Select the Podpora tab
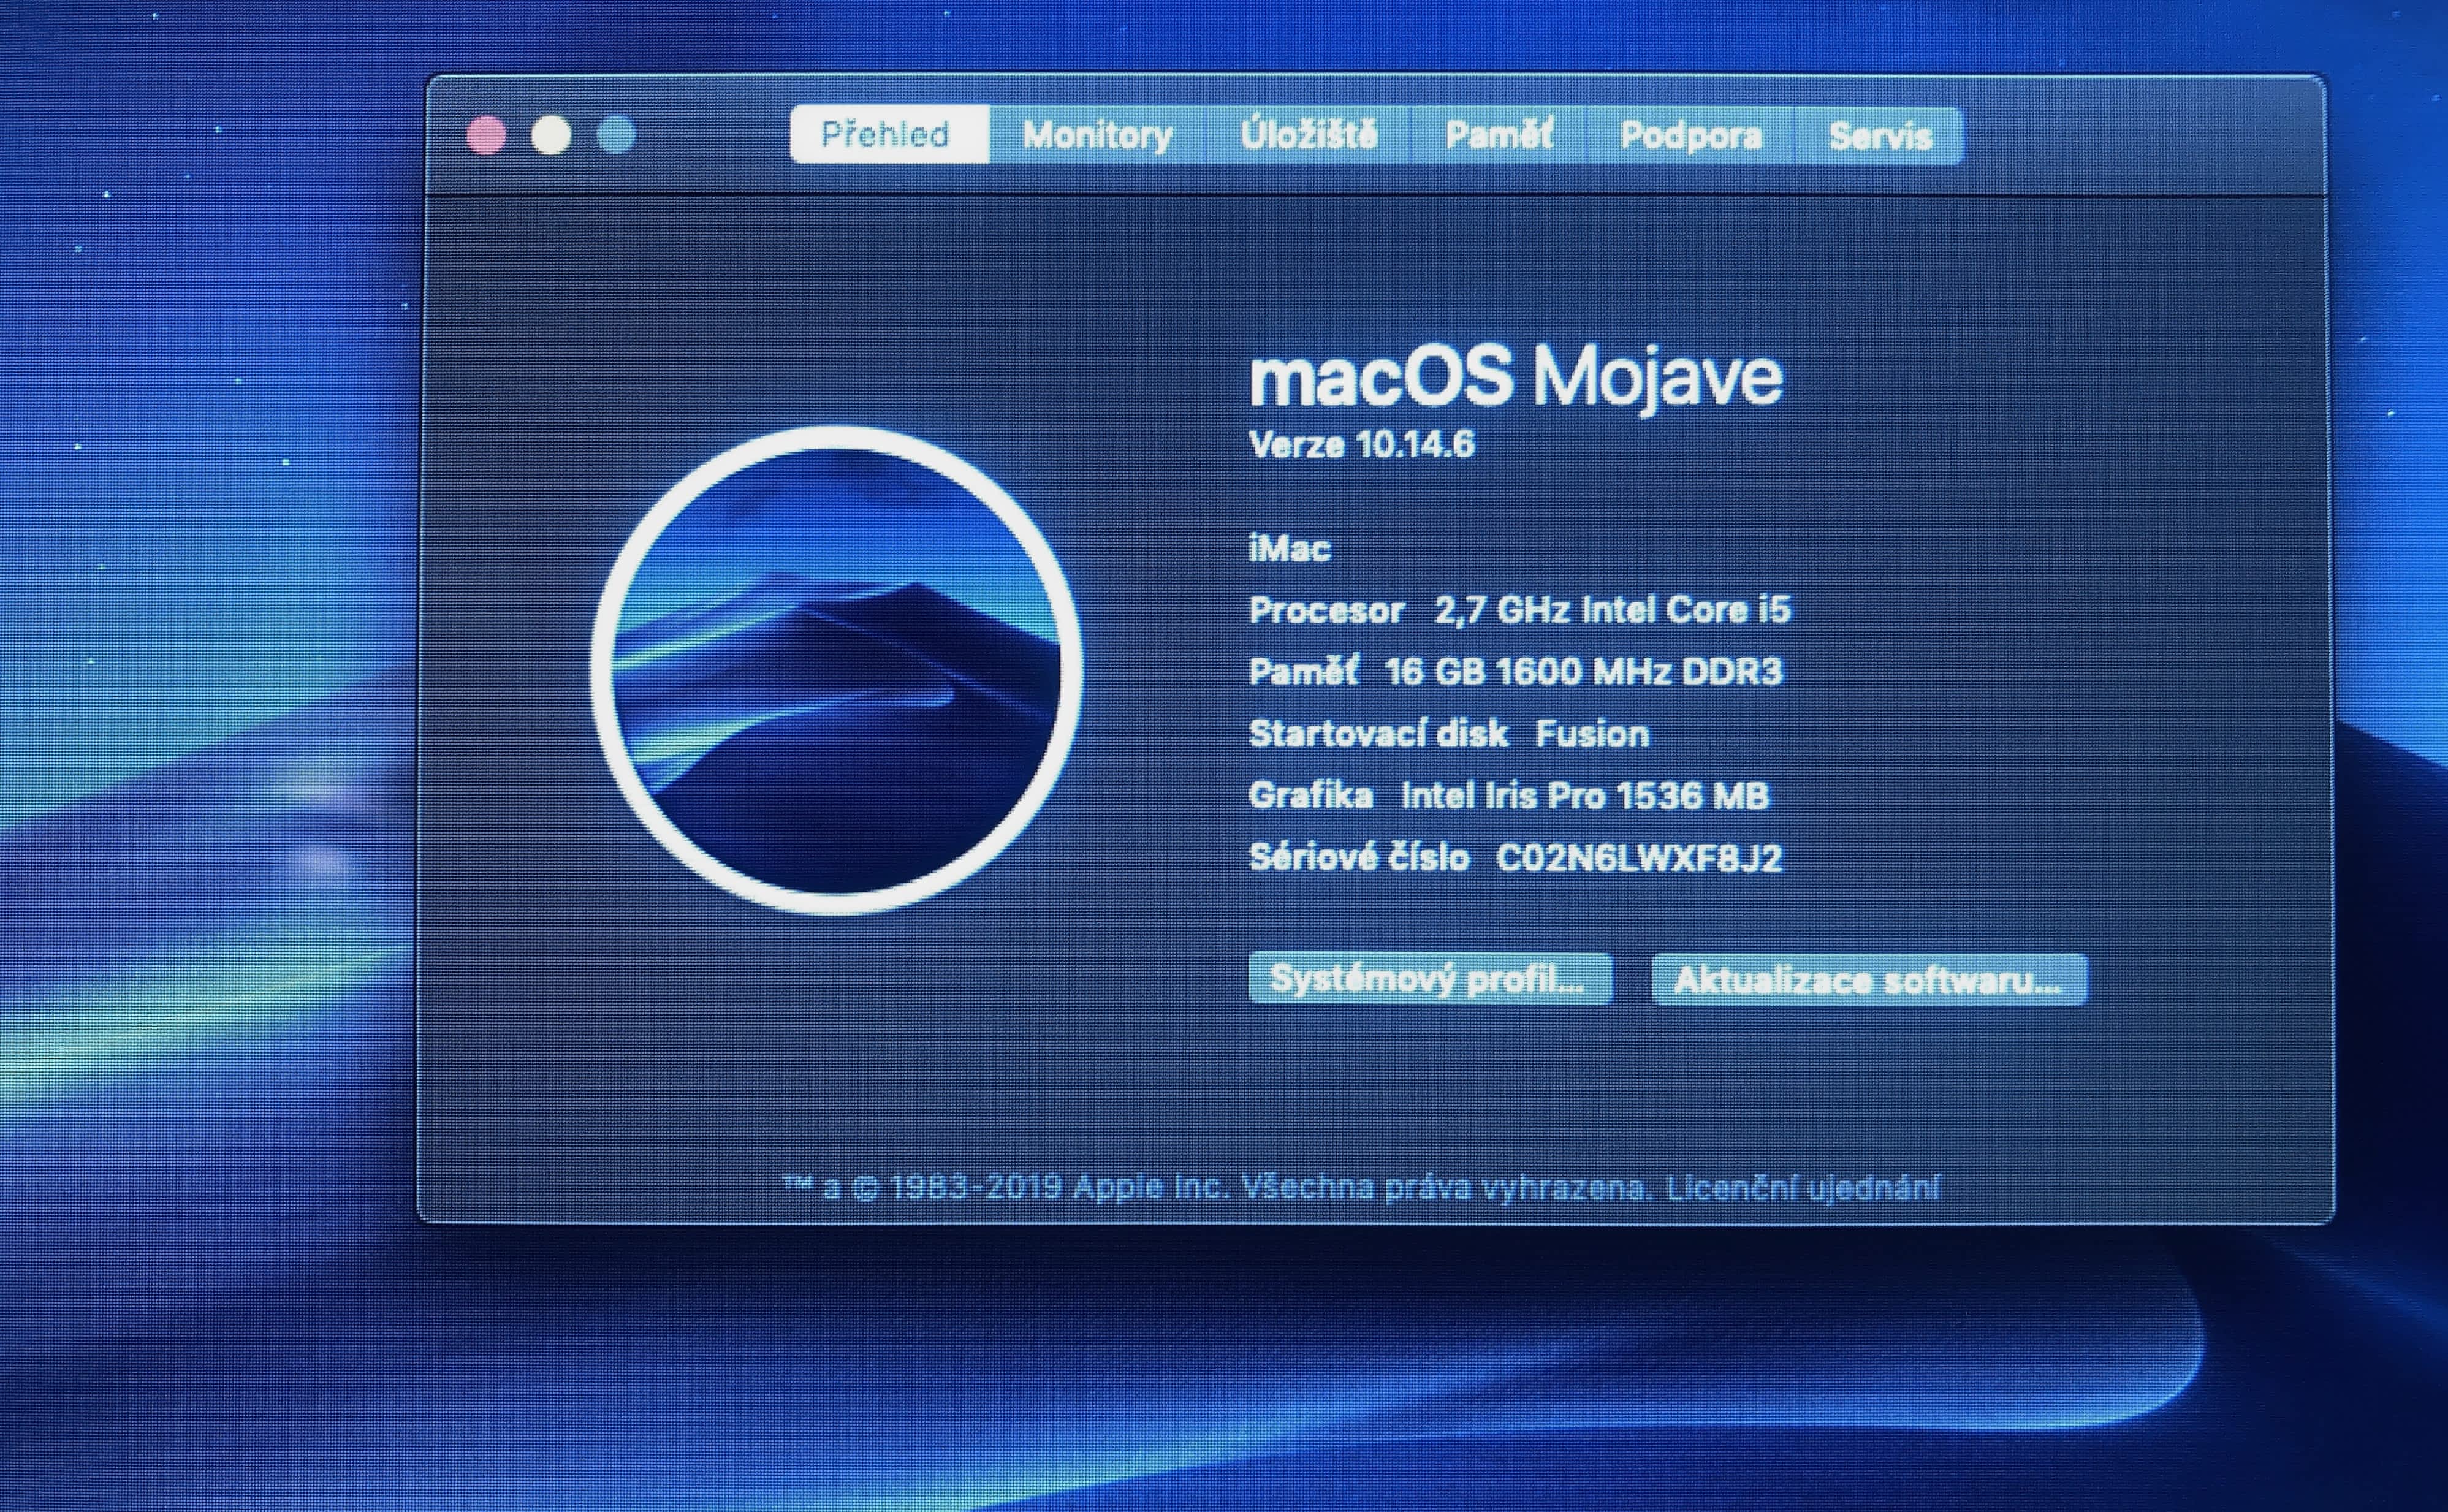This screenshot has height=1512, width=2448. point(1690,134)
